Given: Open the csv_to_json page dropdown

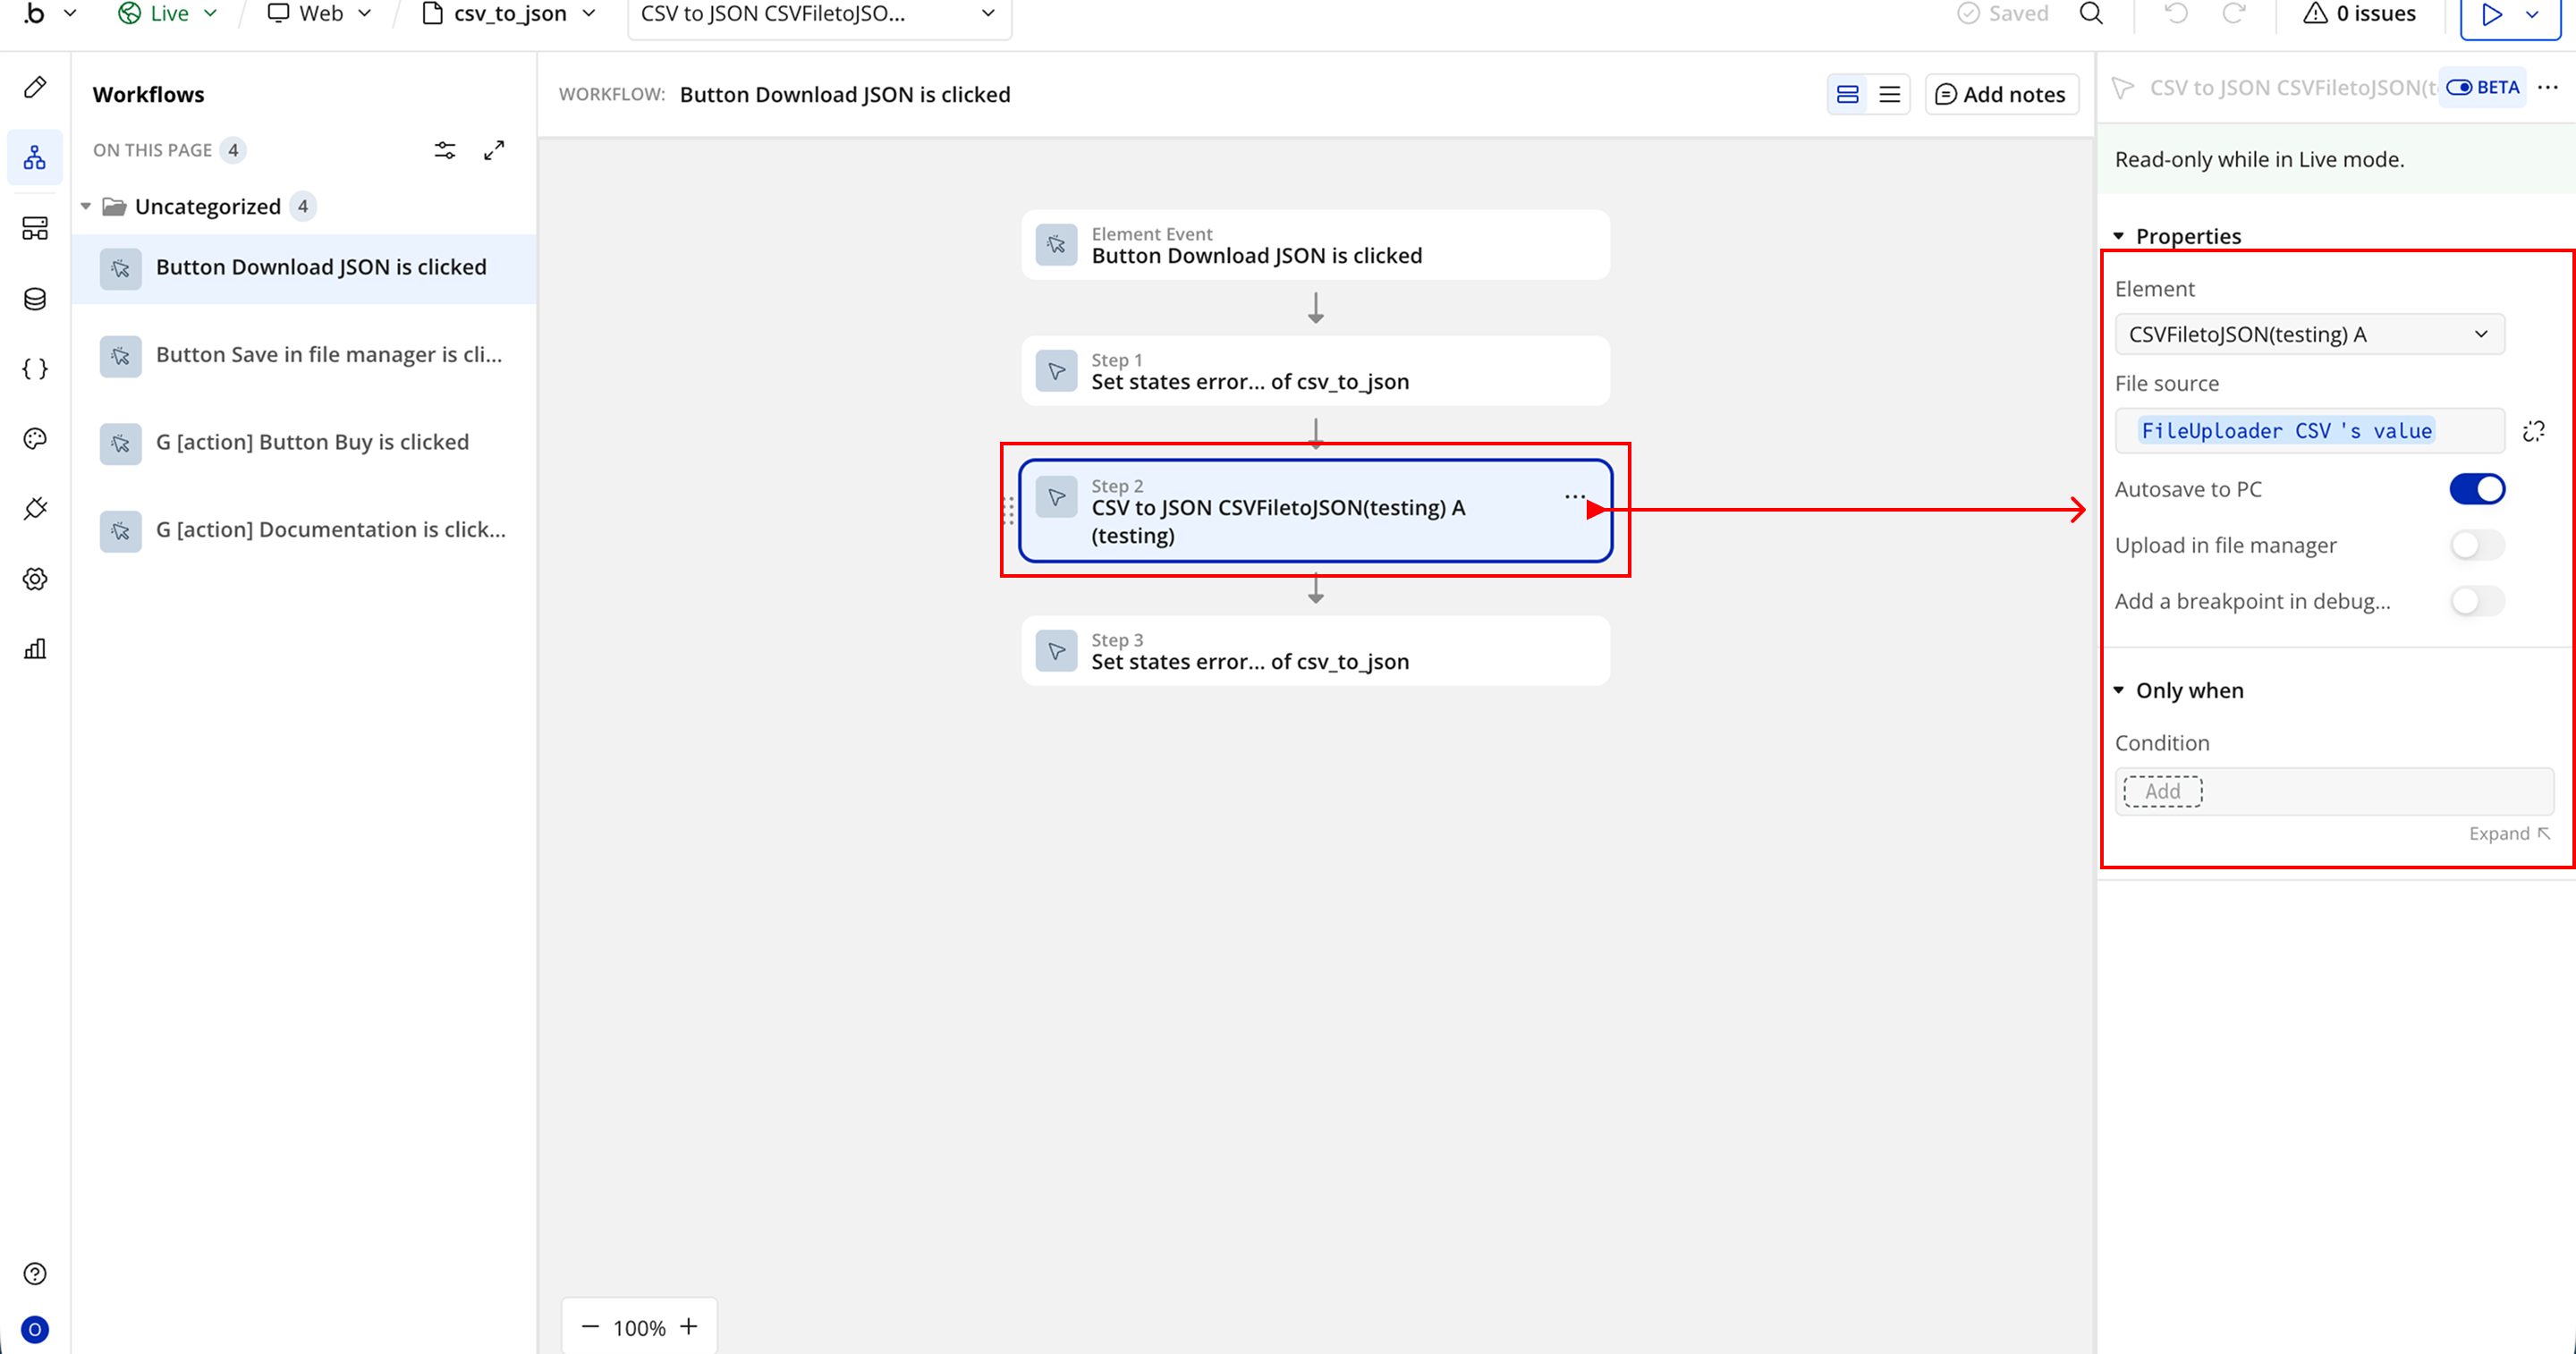Looking at the screenshot, I should coord(510,14).
